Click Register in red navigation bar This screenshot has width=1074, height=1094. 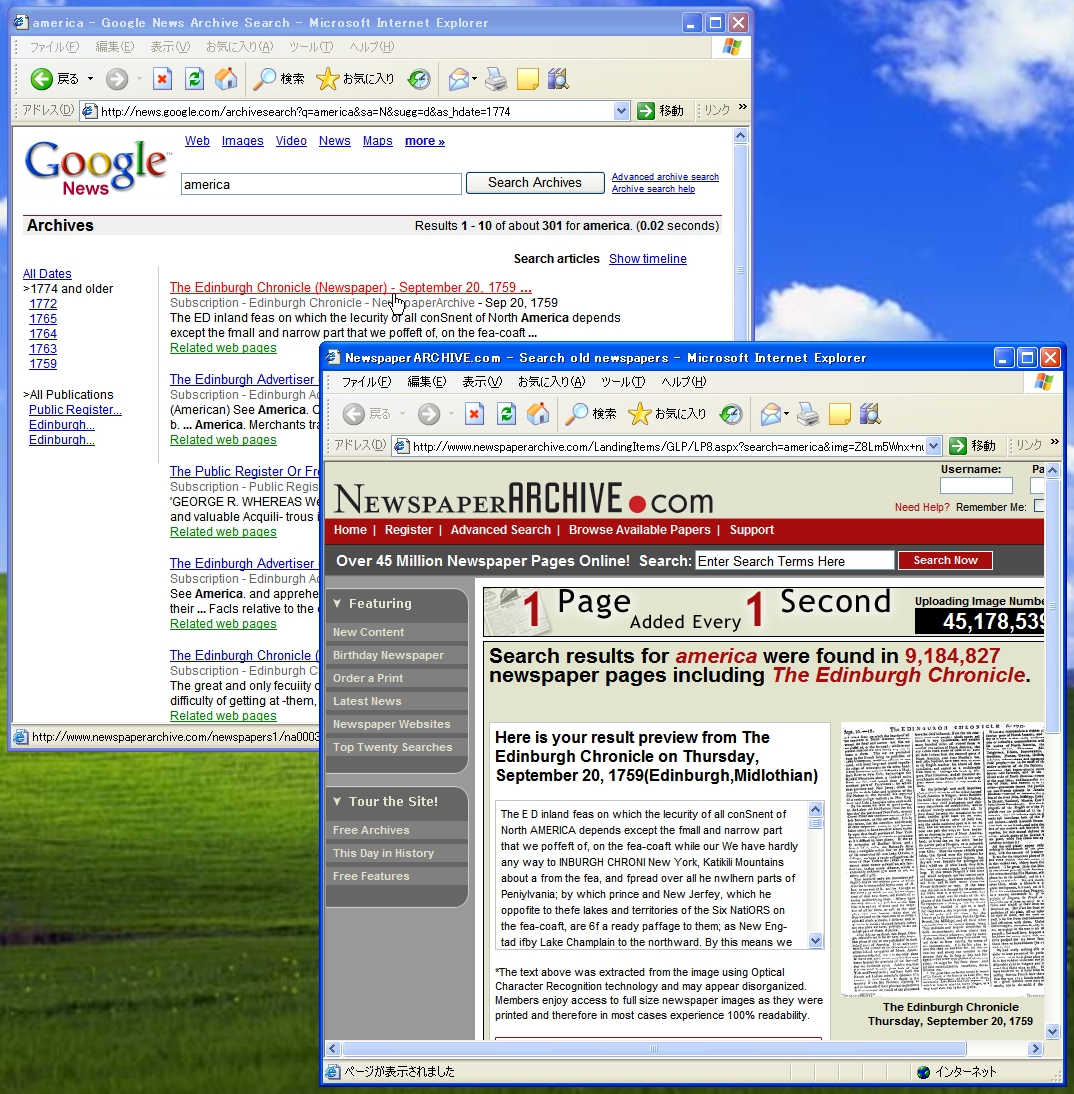408,530
